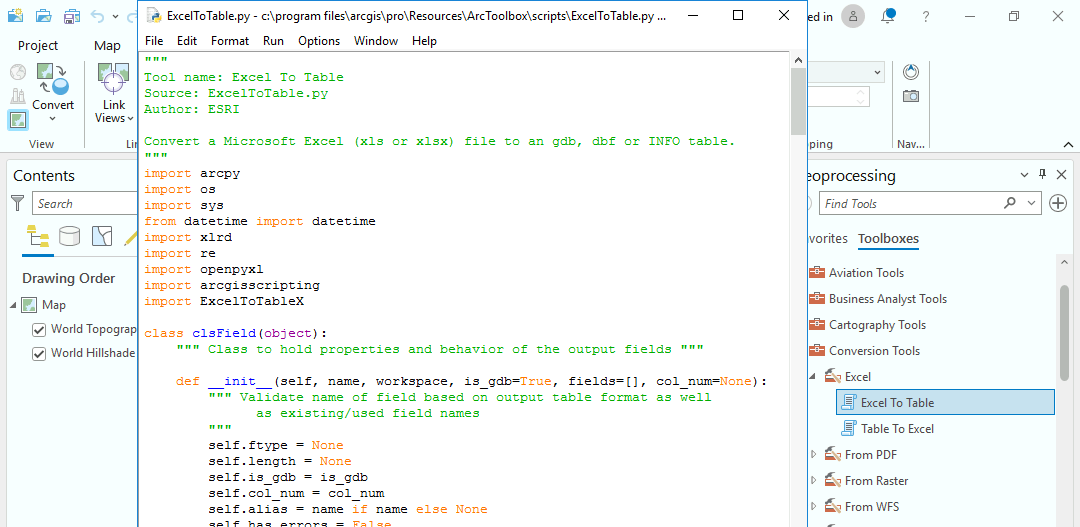This screenshot has height=527, width=1080.
Task: Click the script editor vertical scrollbar thumb
Action: coord(798,101)
